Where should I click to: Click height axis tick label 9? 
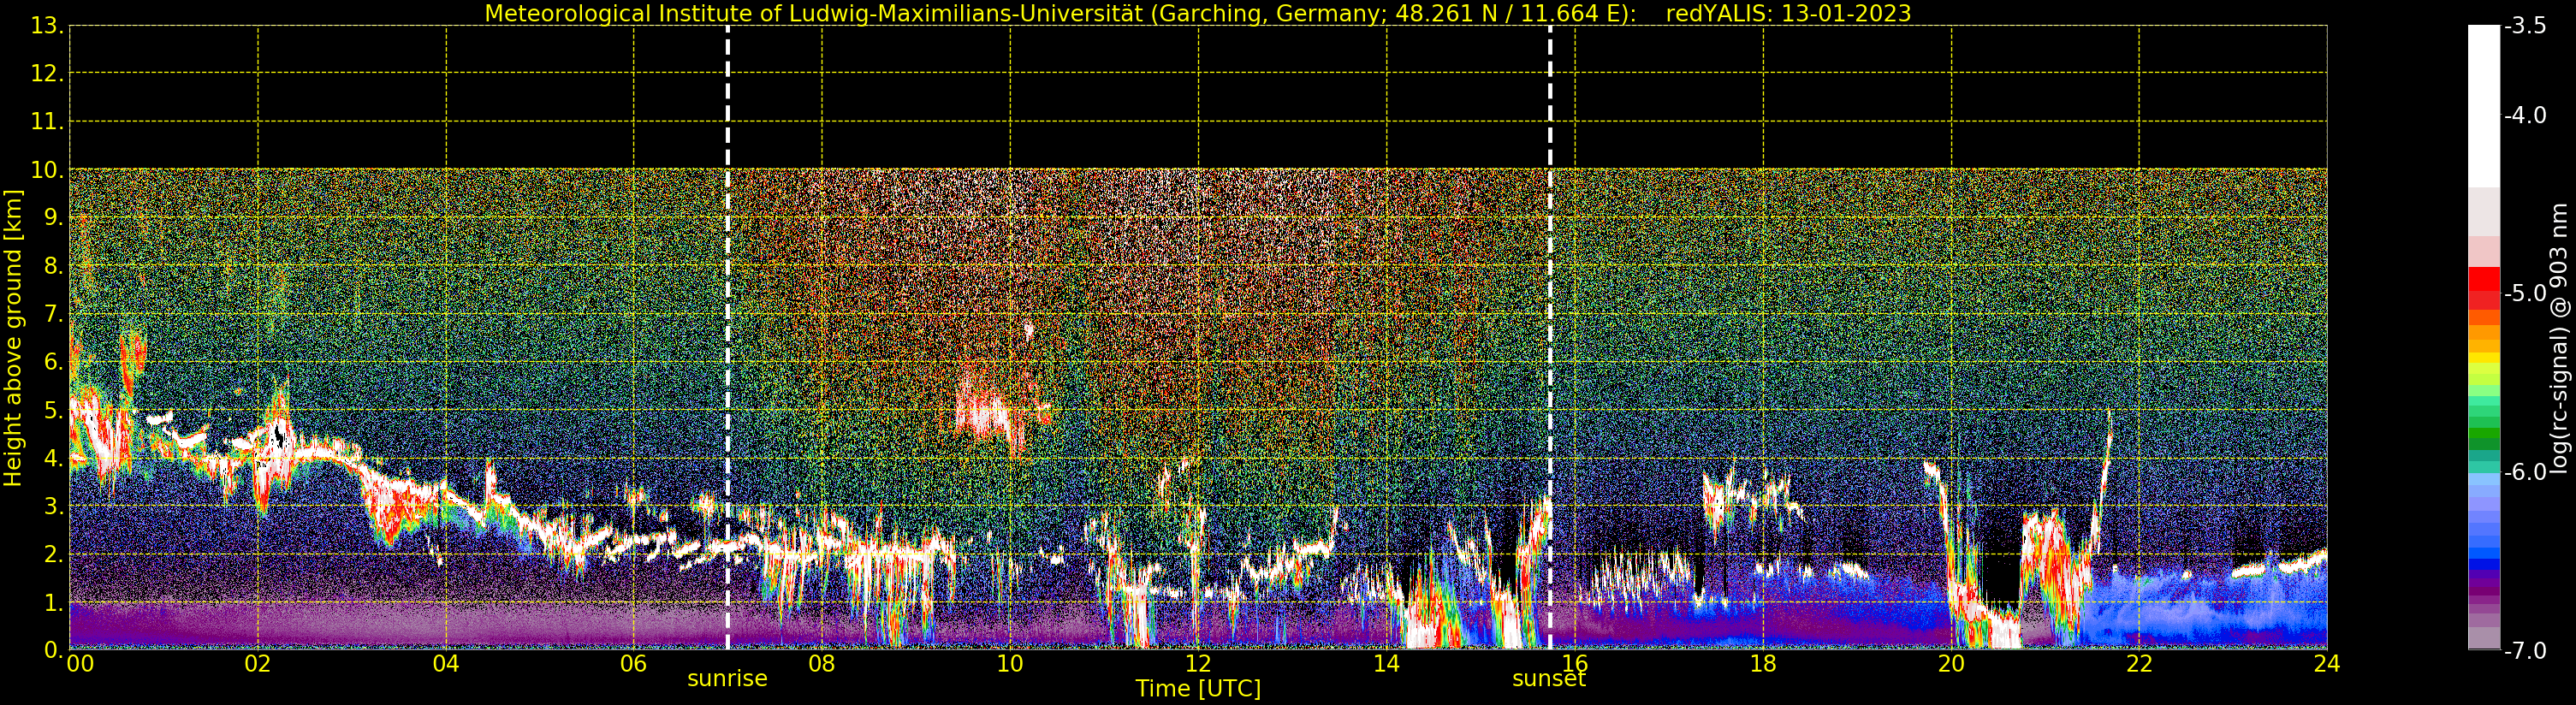coord(53,218)
